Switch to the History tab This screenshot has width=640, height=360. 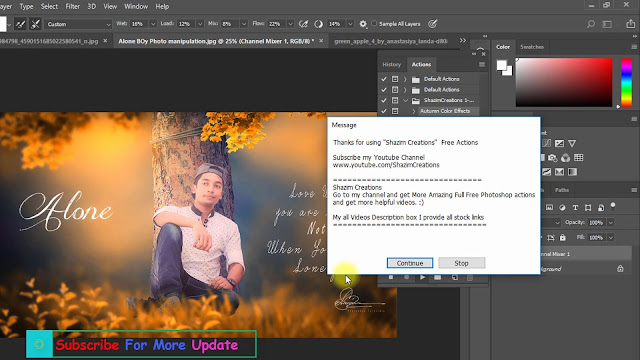click(391, 64)
